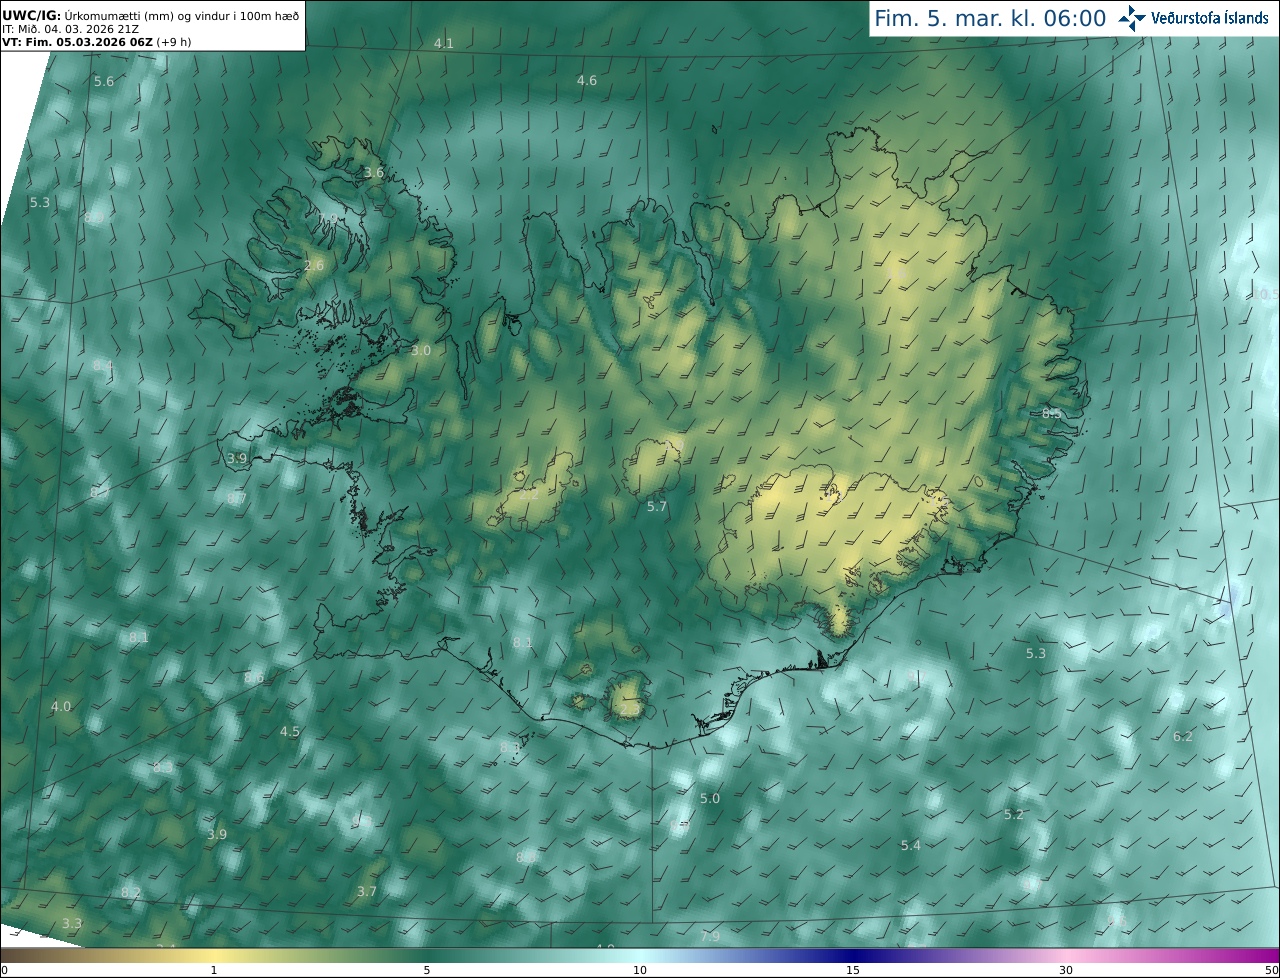
Task: Click the 'Veðurstofa Íslands' logo text
Action: tap(1209, 18)
